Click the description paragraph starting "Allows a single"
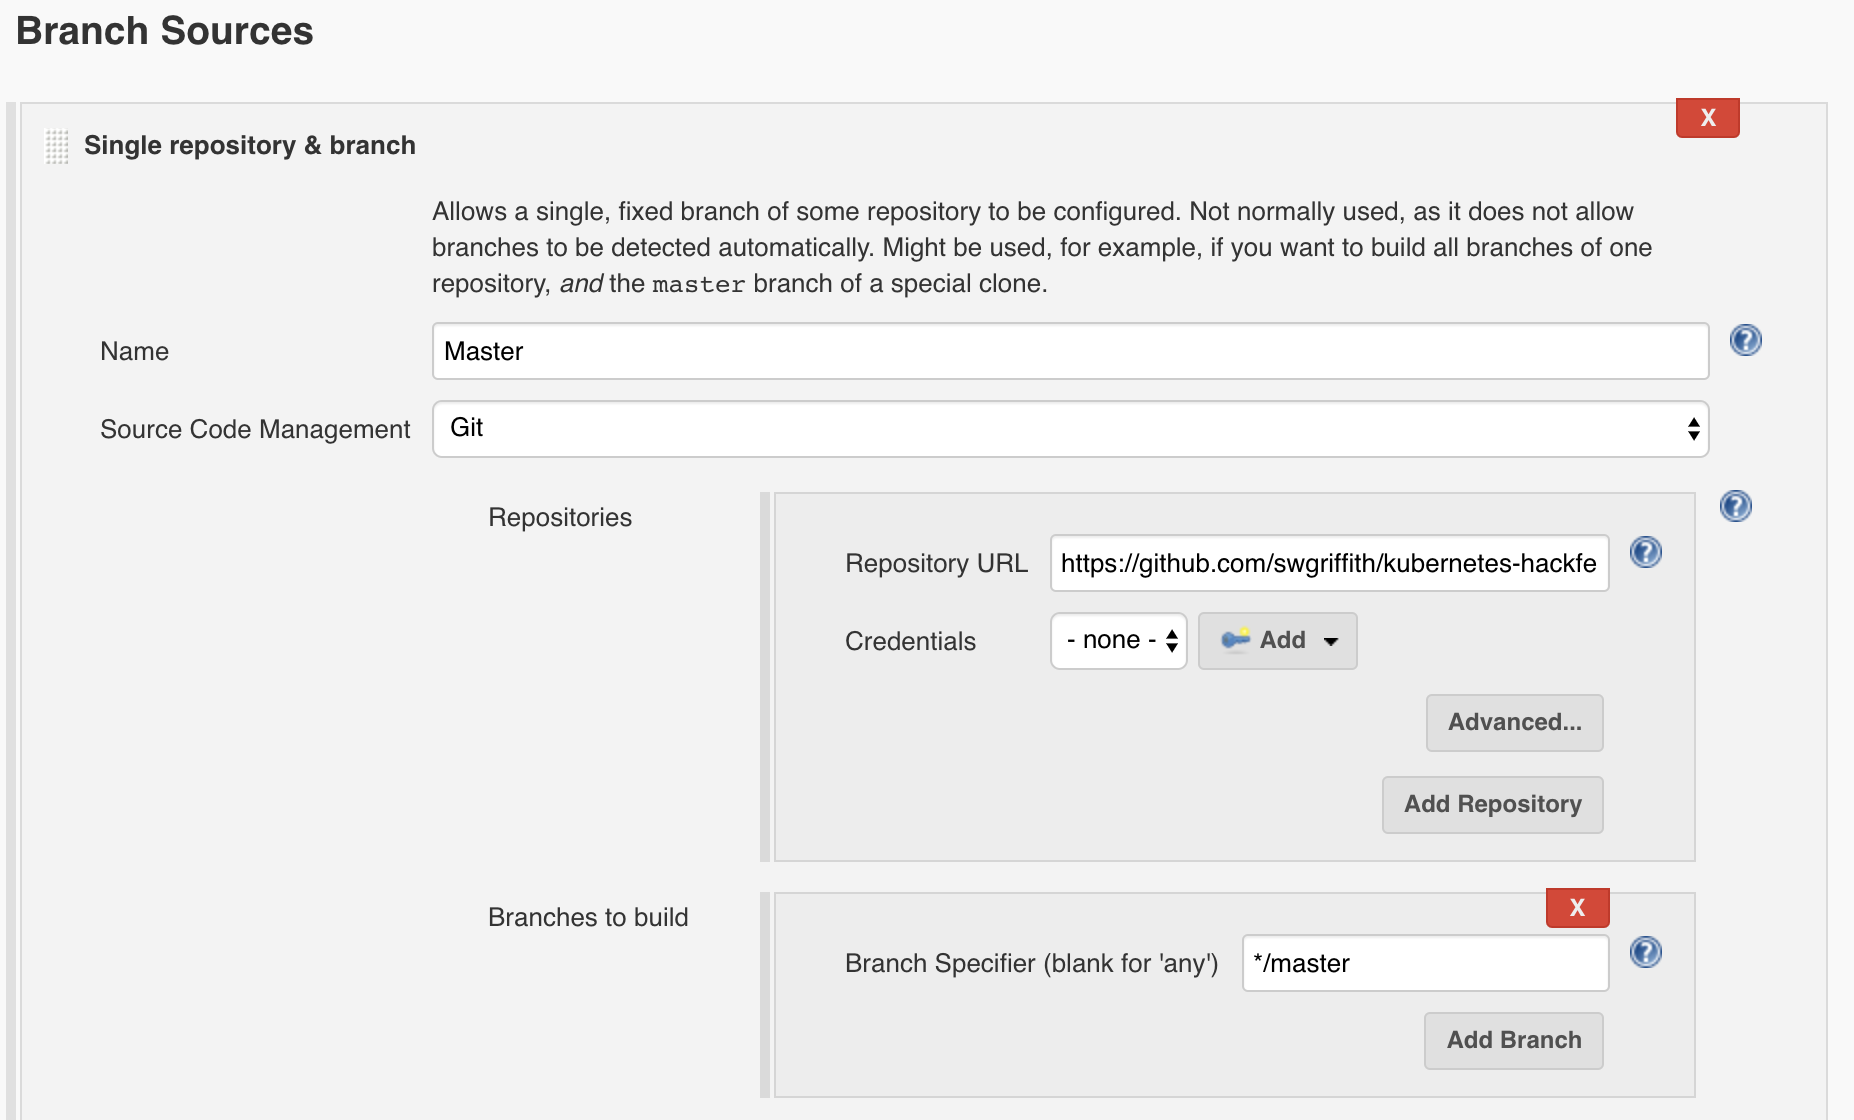1854x1120 pixels. click(1042, 247)
